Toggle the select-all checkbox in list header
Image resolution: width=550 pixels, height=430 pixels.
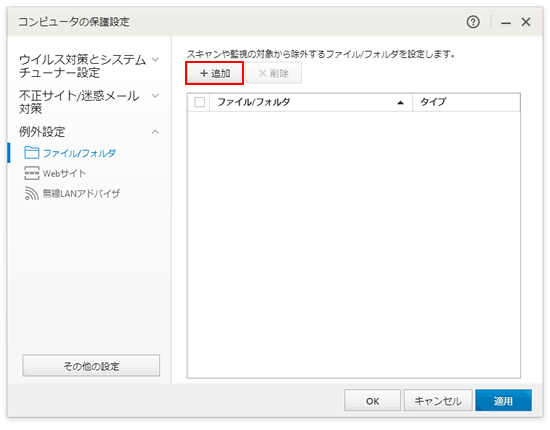200,102
